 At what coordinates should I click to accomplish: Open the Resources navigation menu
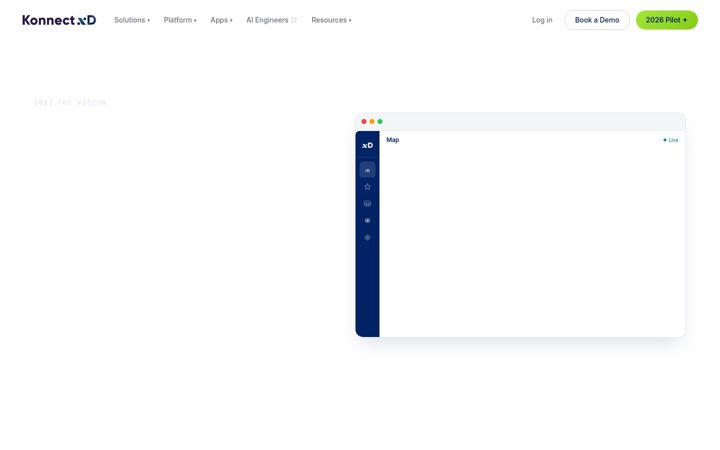pyautogui.click(x=331, y=20)
